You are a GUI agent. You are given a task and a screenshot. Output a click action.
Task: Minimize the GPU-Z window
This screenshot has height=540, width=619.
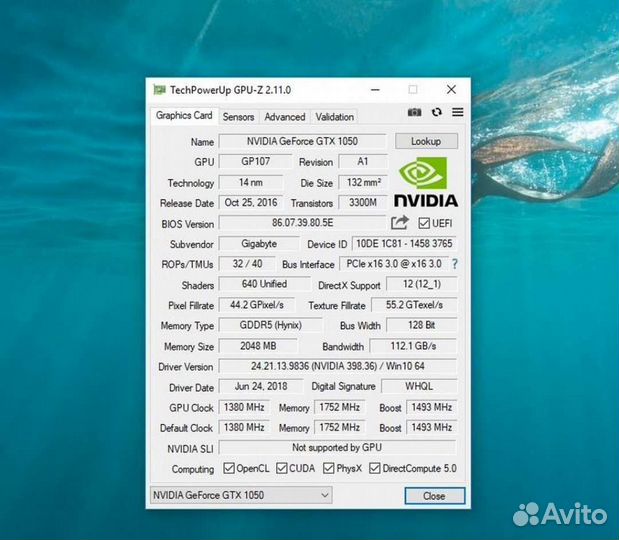click(375, 90)
